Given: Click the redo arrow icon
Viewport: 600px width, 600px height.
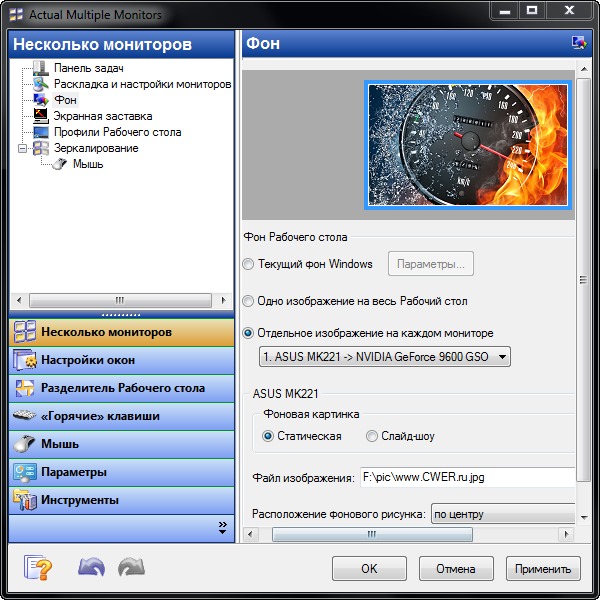Looking at the screenshot, I should click(131, 568).
